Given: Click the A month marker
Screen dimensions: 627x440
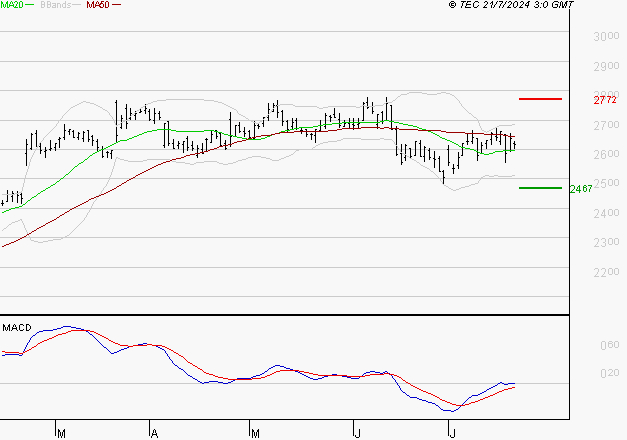Looking at the screenshot, I should click(x=154, y=433).
